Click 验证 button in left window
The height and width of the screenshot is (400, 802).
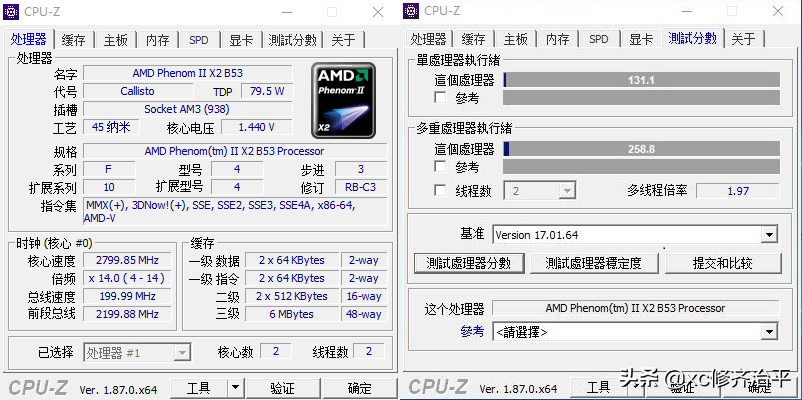coord(282,388)
